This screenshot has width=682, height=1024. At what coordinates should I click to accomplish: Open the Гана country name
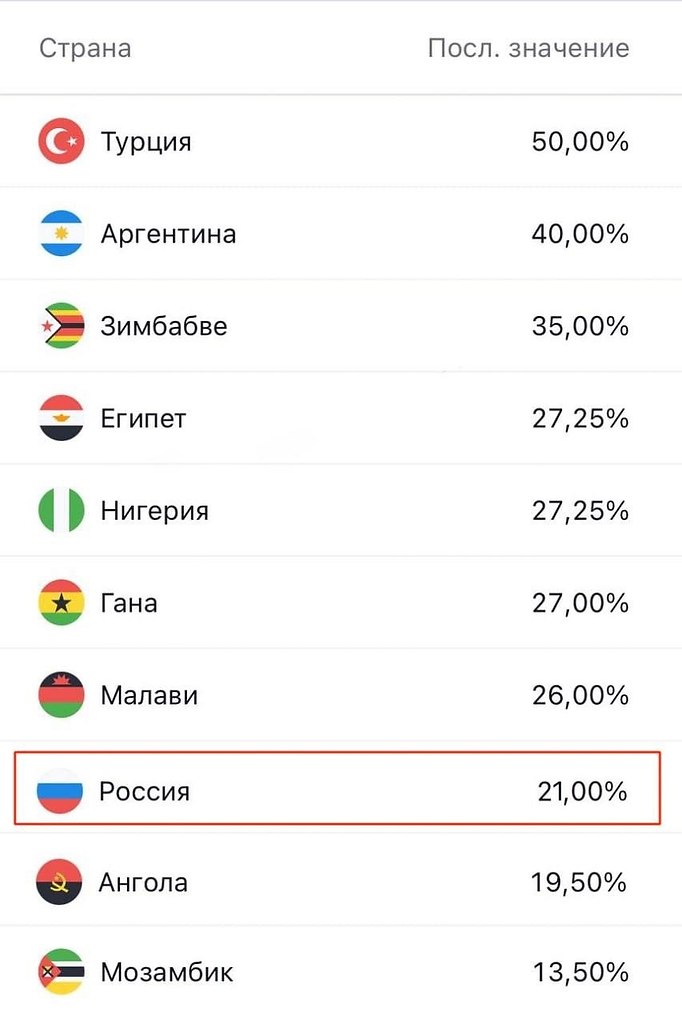tap(129, 603)
